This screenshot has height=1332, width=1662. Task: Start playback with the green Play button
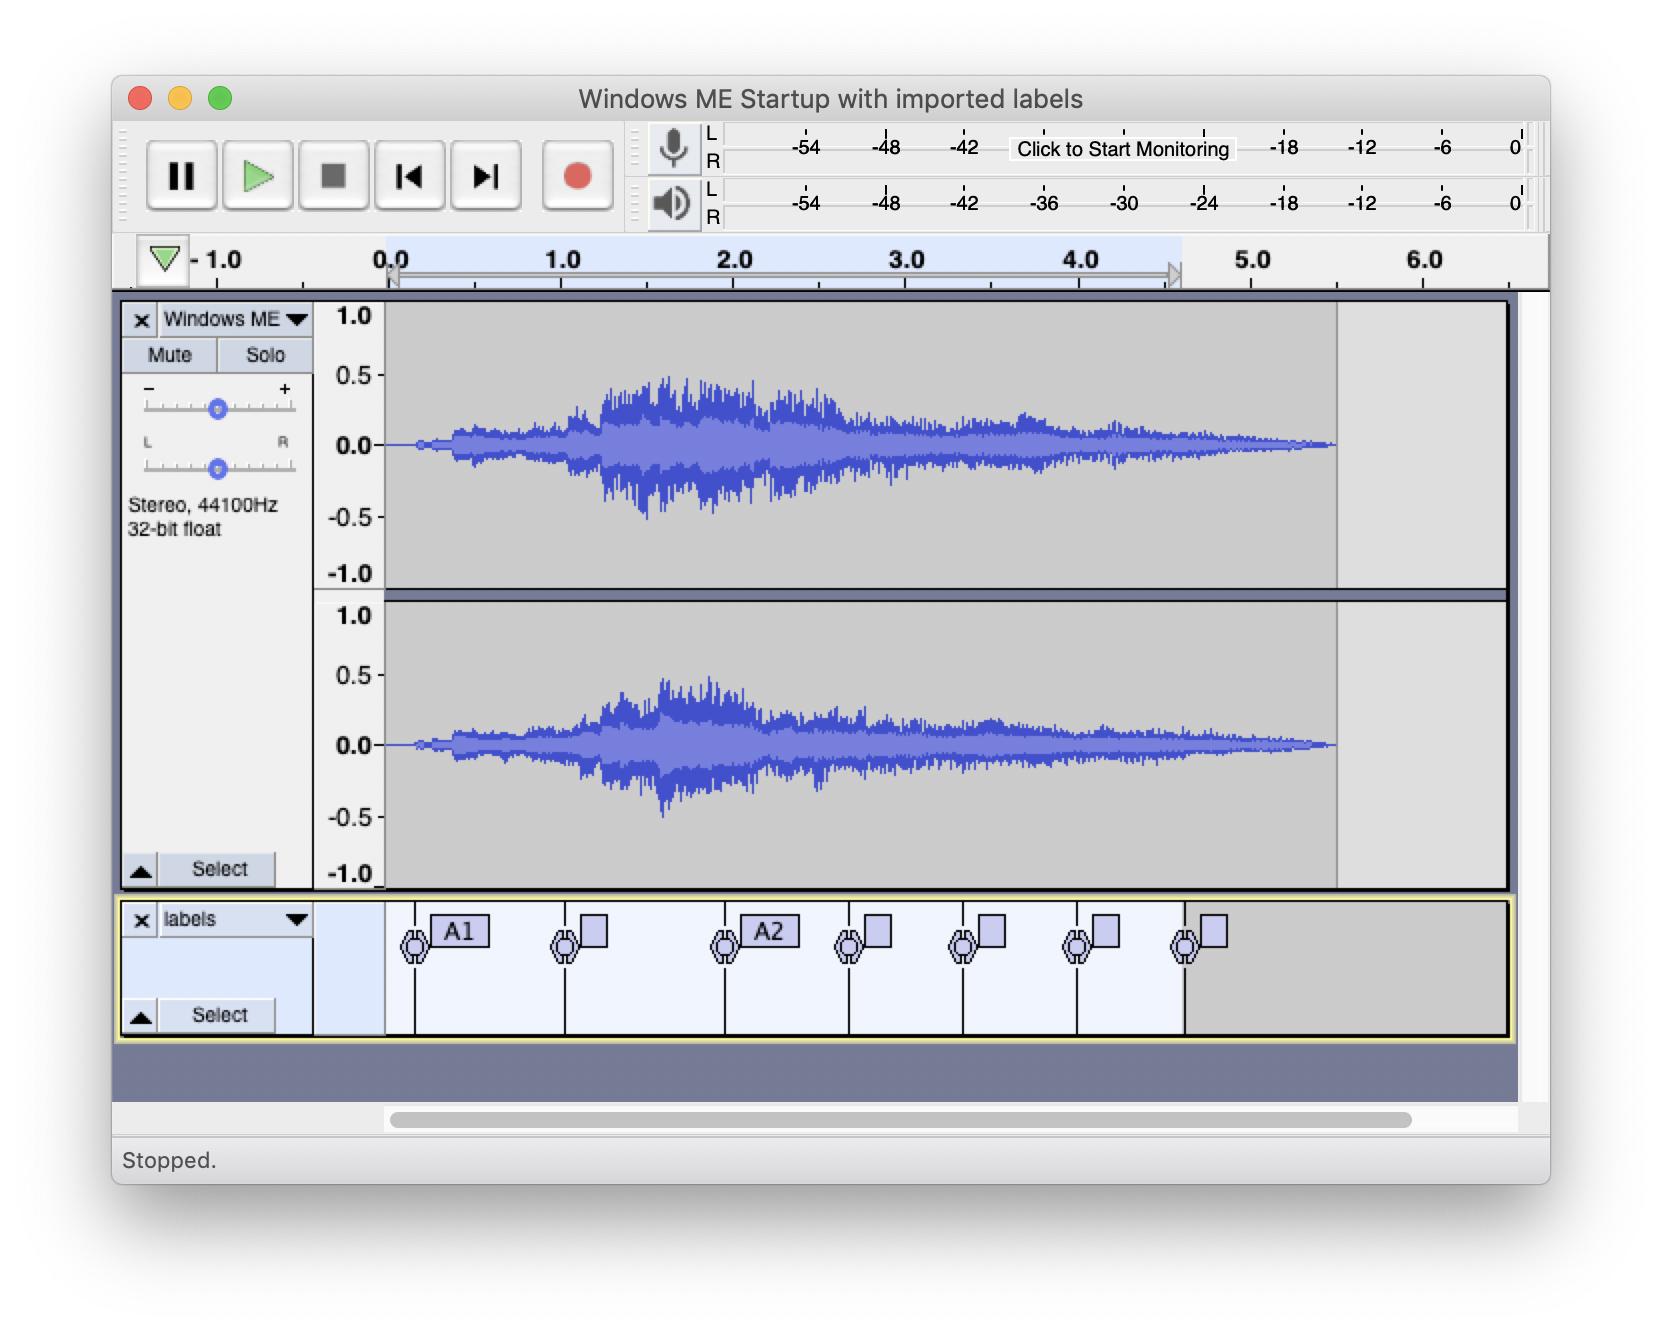(x=258, y=176)
